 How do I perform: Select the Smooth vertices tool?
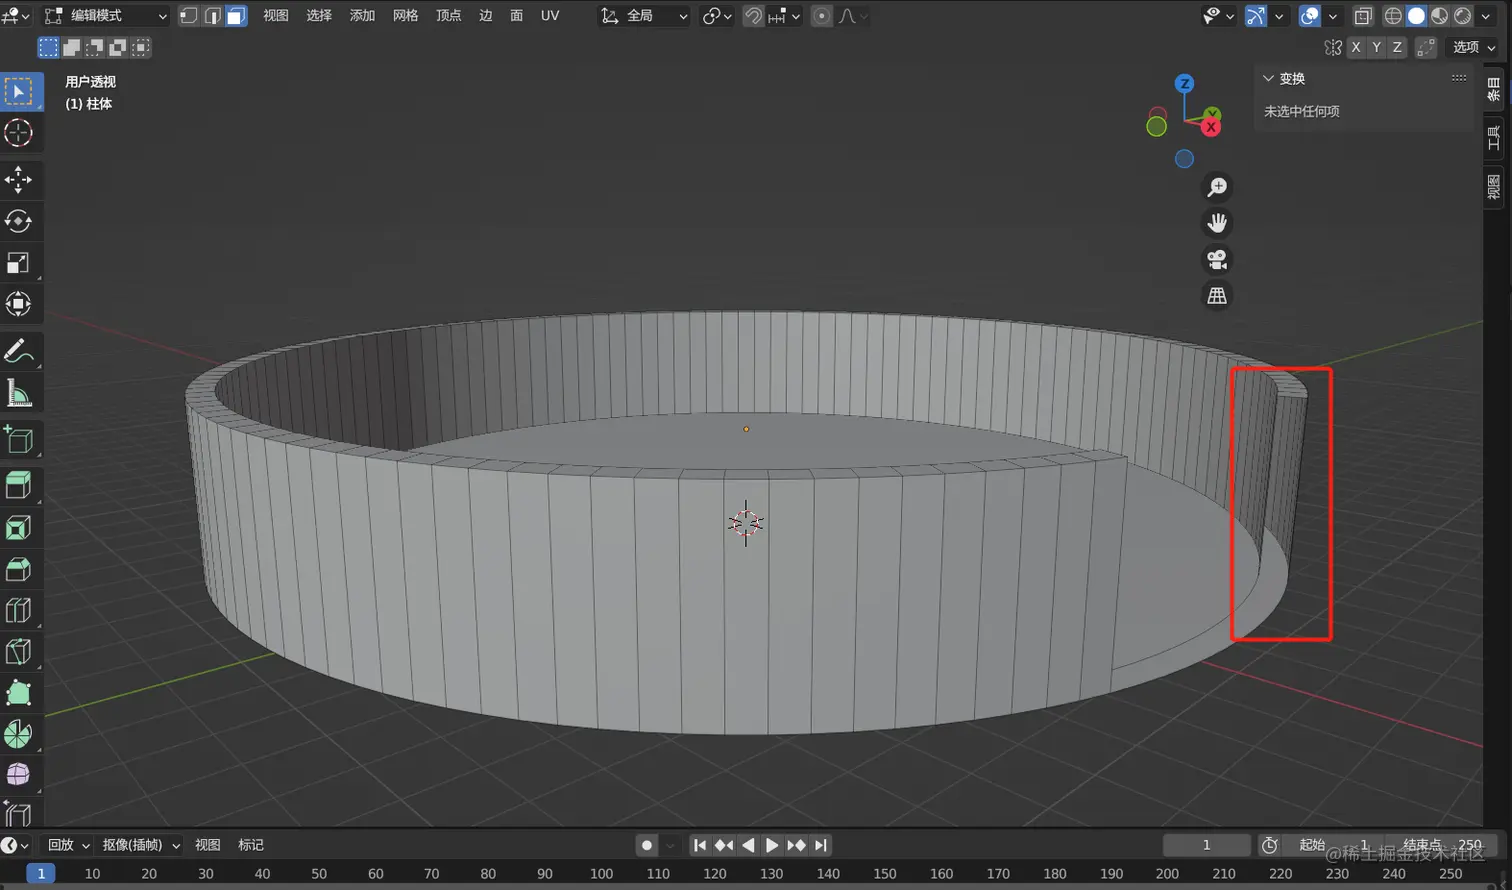(19, 775)
